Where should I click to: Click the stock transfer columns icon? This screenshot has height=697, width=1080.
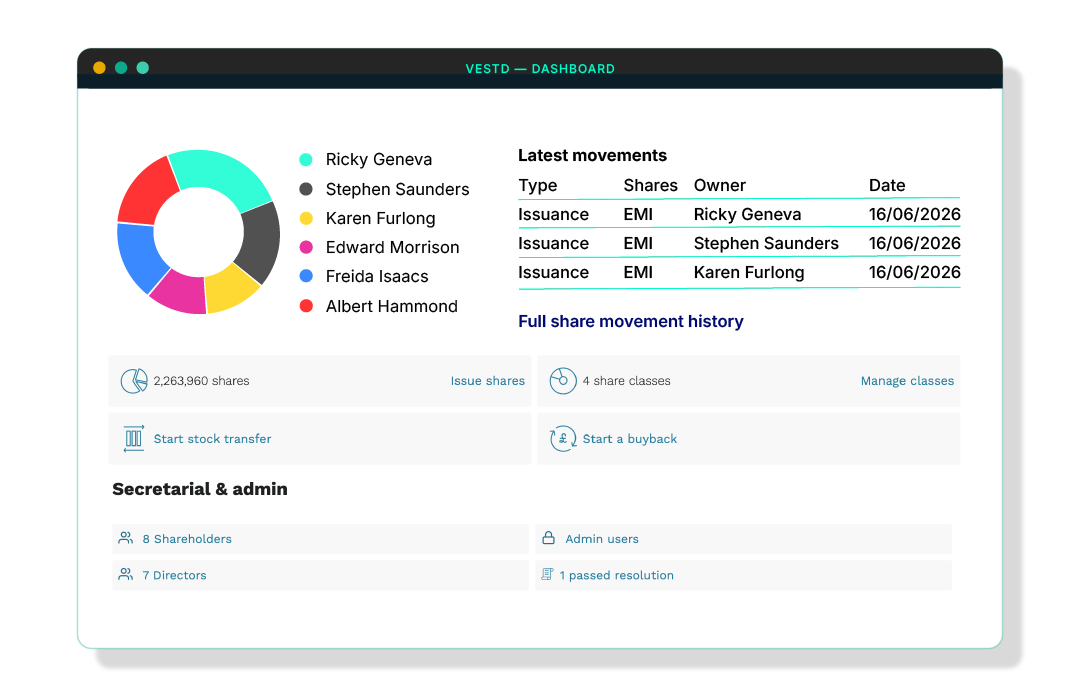134,439
